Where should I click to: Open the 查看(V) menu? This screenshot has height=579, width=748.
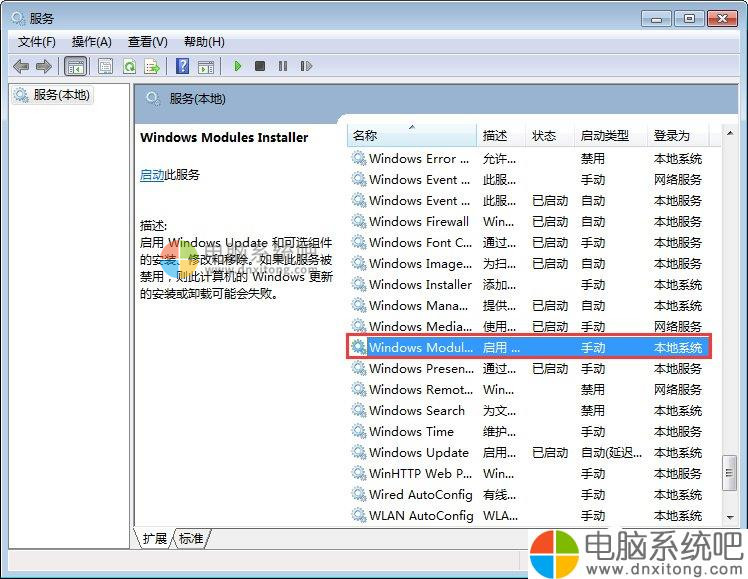pos(147,41)
